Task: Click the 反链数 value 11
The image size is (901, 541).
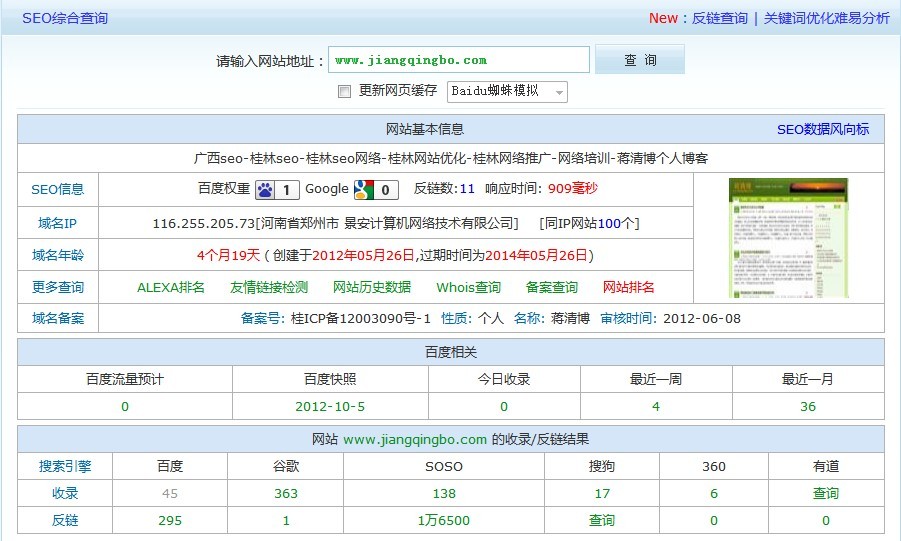Action: [467, 189]
